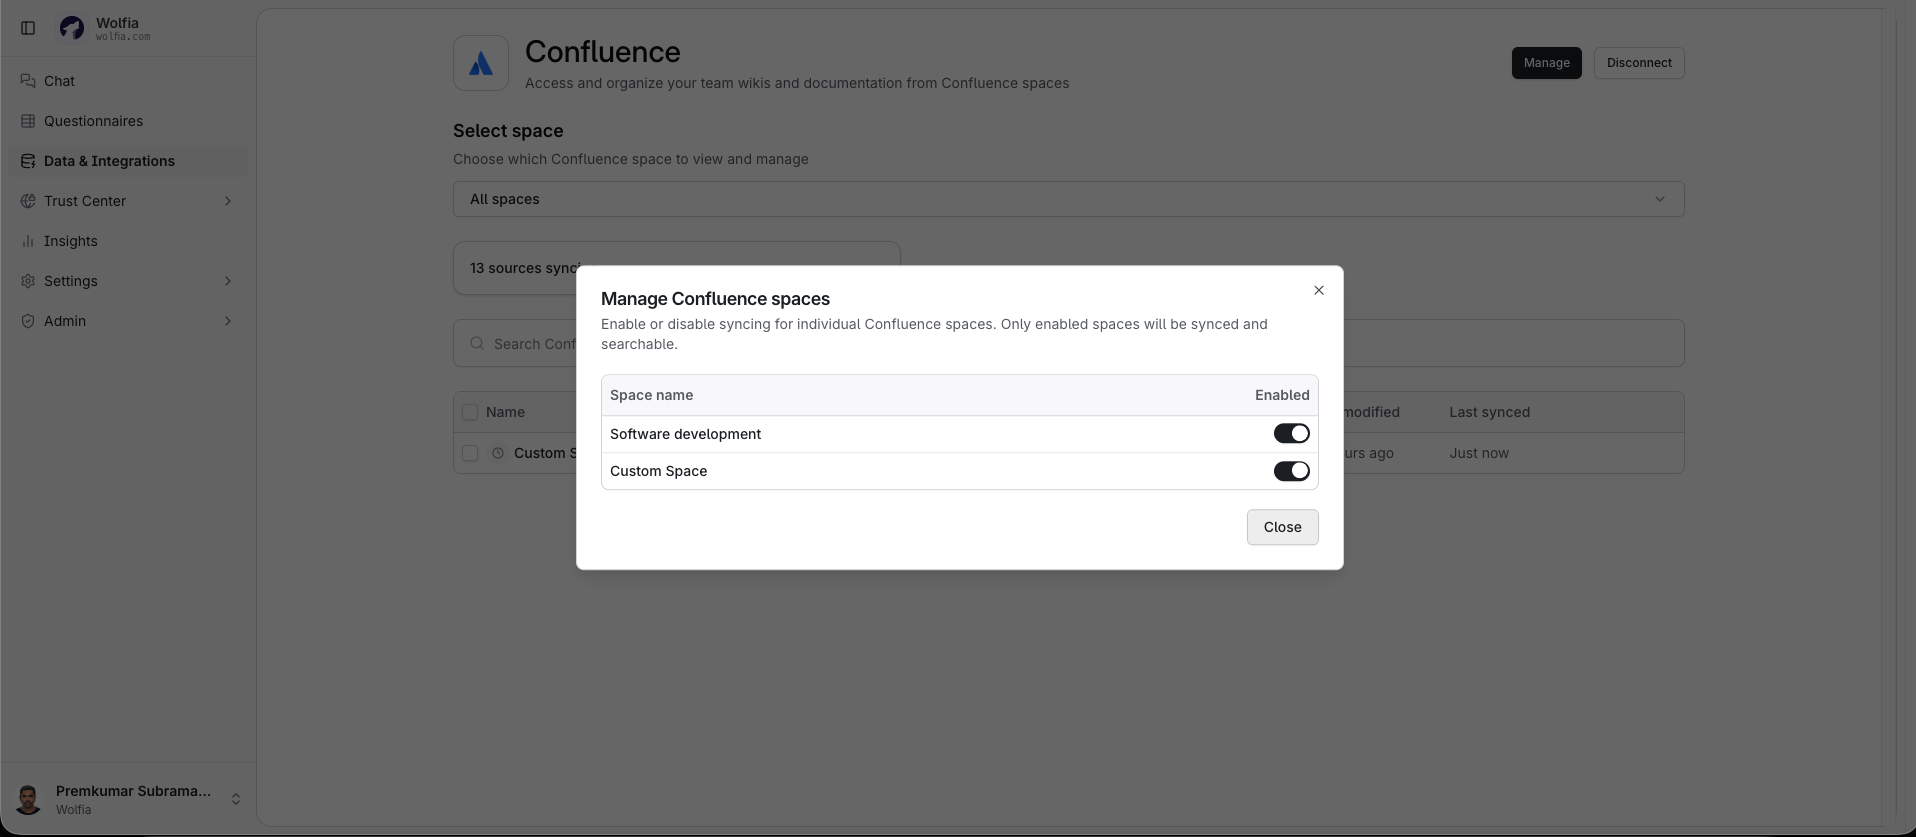Viewport: 1916px width, 837px height.
Task: Open Questionnaires in the sidebar
Action: [x=128, y=121]
